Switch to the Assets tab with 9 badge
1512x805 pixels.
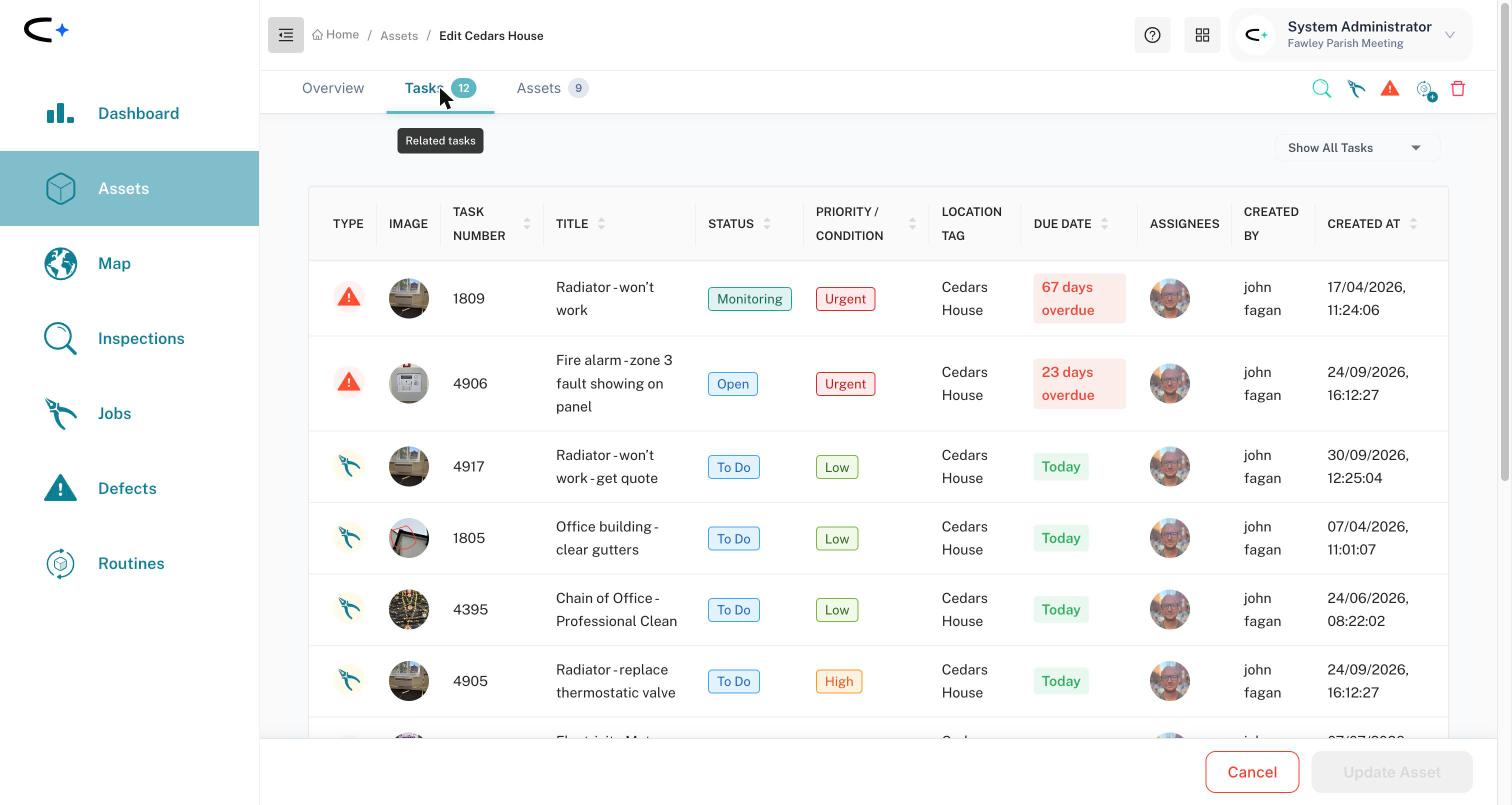(552, 88)
